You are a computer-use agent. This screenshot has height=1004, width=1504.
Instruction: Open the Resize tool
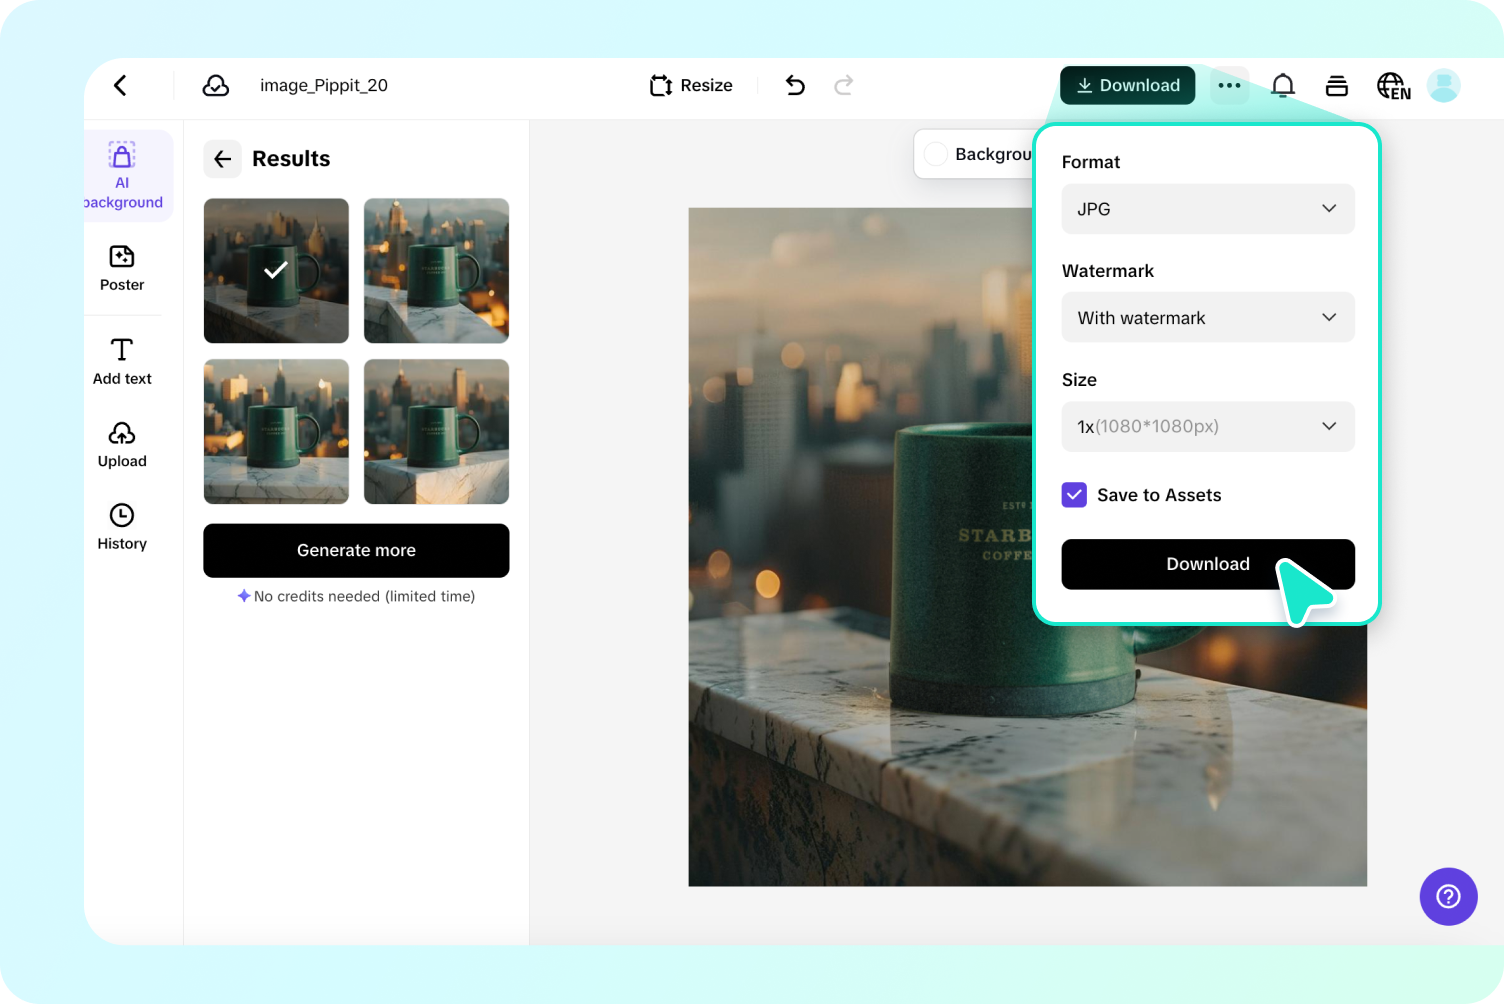pos(691,86)
